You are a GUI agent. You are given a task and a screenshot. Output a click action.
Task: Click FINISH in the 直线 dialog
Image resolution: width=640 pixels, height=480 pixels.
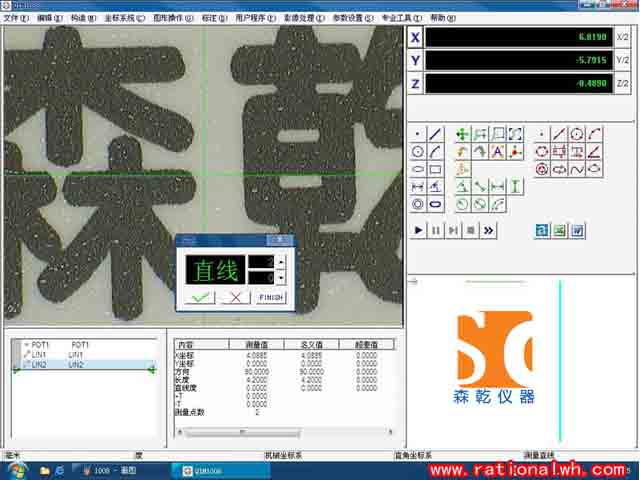[271, 297]
